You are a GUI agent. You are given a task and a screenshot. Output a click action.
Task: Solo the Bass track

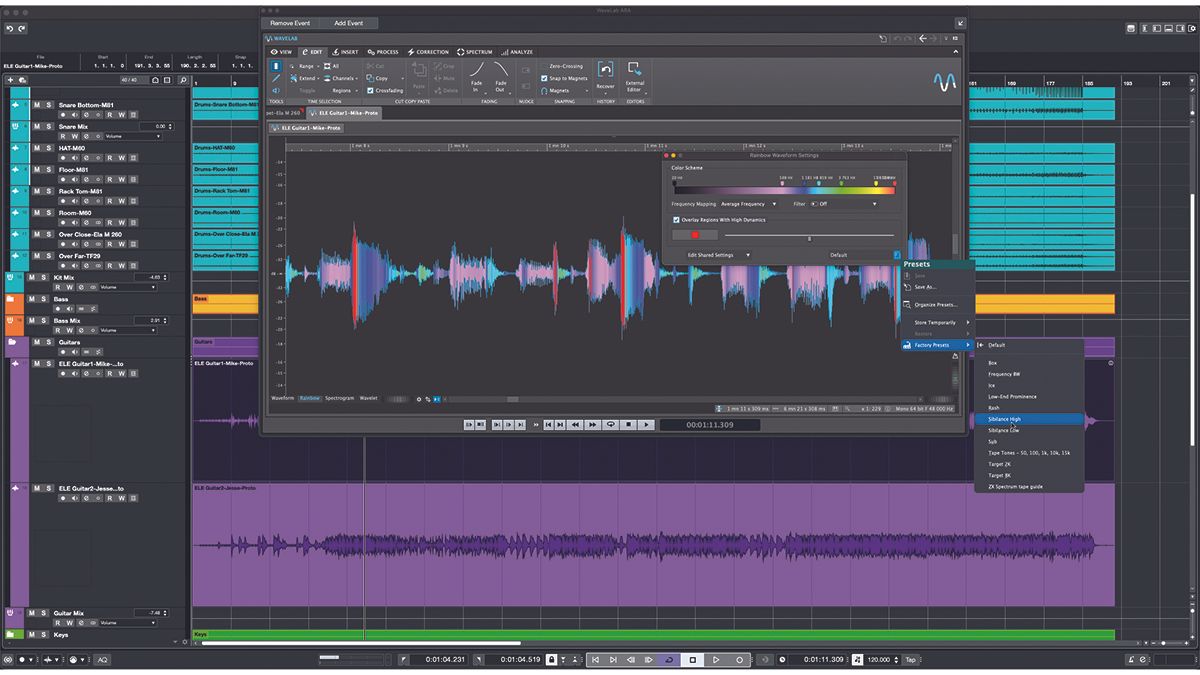tap(45, 299)
